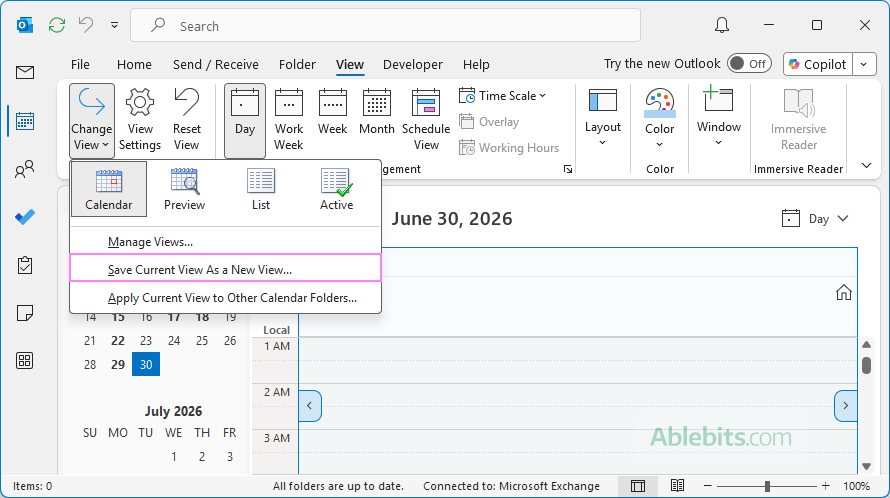Click the Copilot button

817,64
